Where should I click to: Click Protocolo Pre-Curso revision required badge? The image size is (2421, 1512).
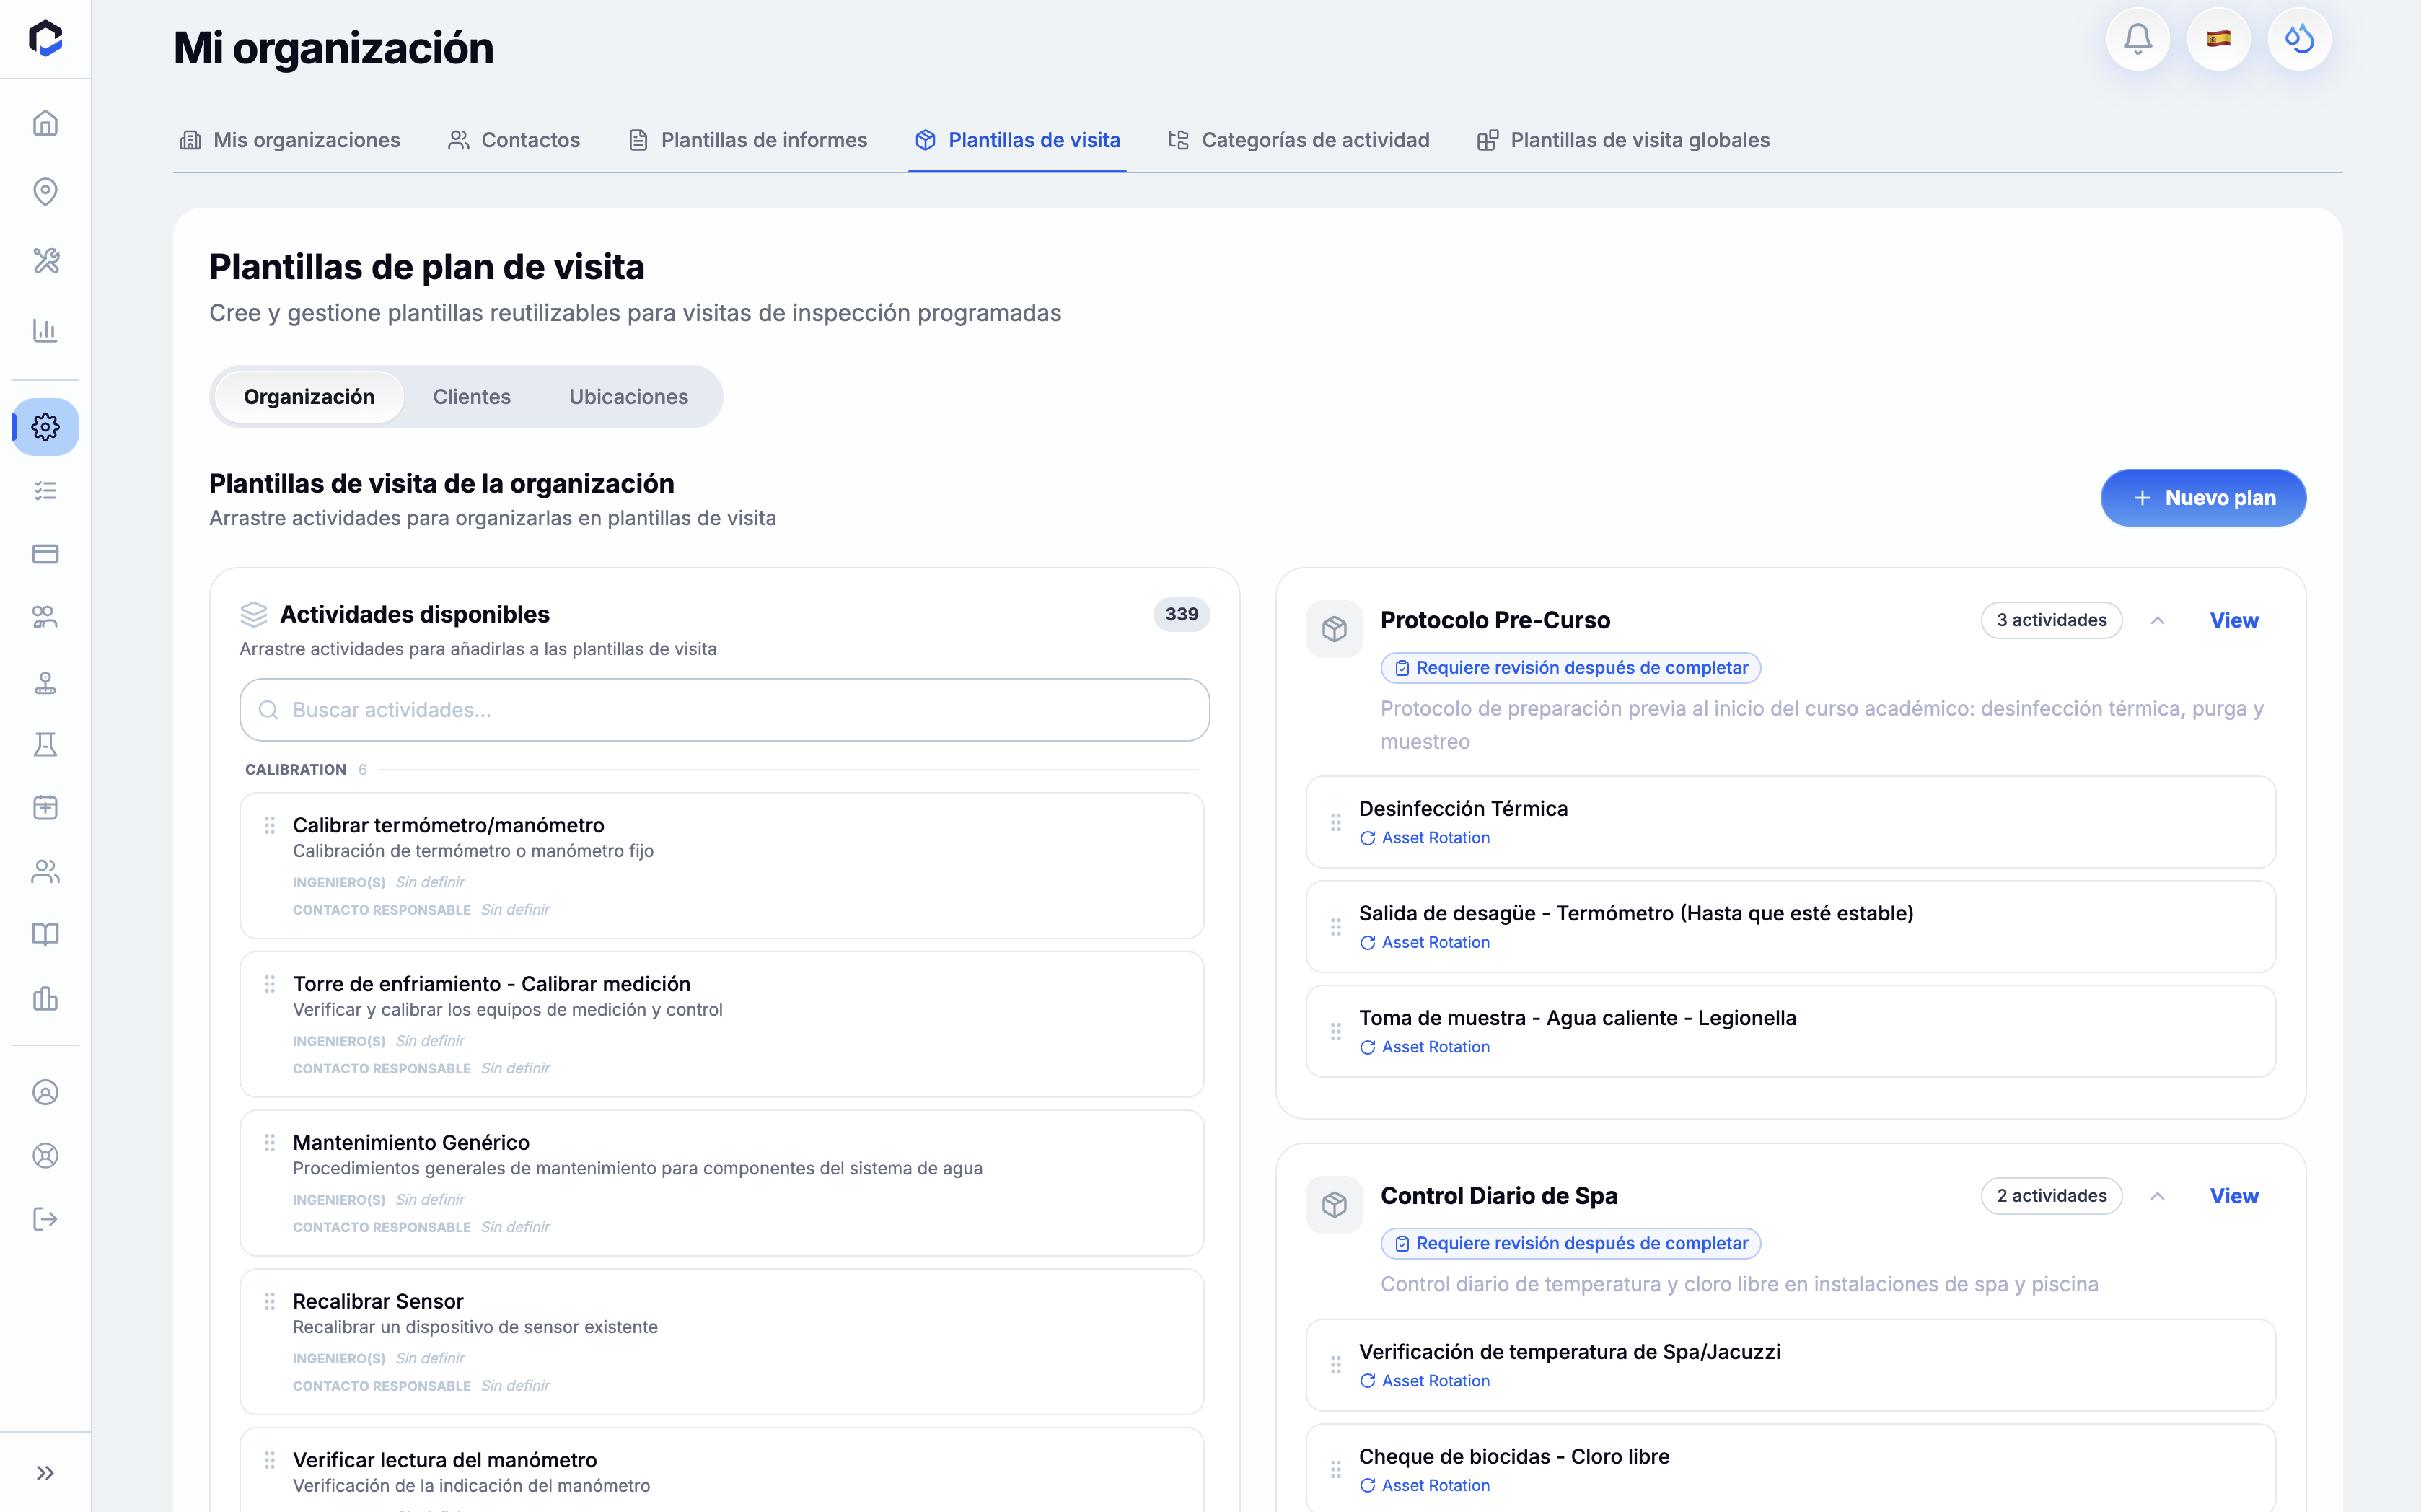click(x=1571, y=668)
